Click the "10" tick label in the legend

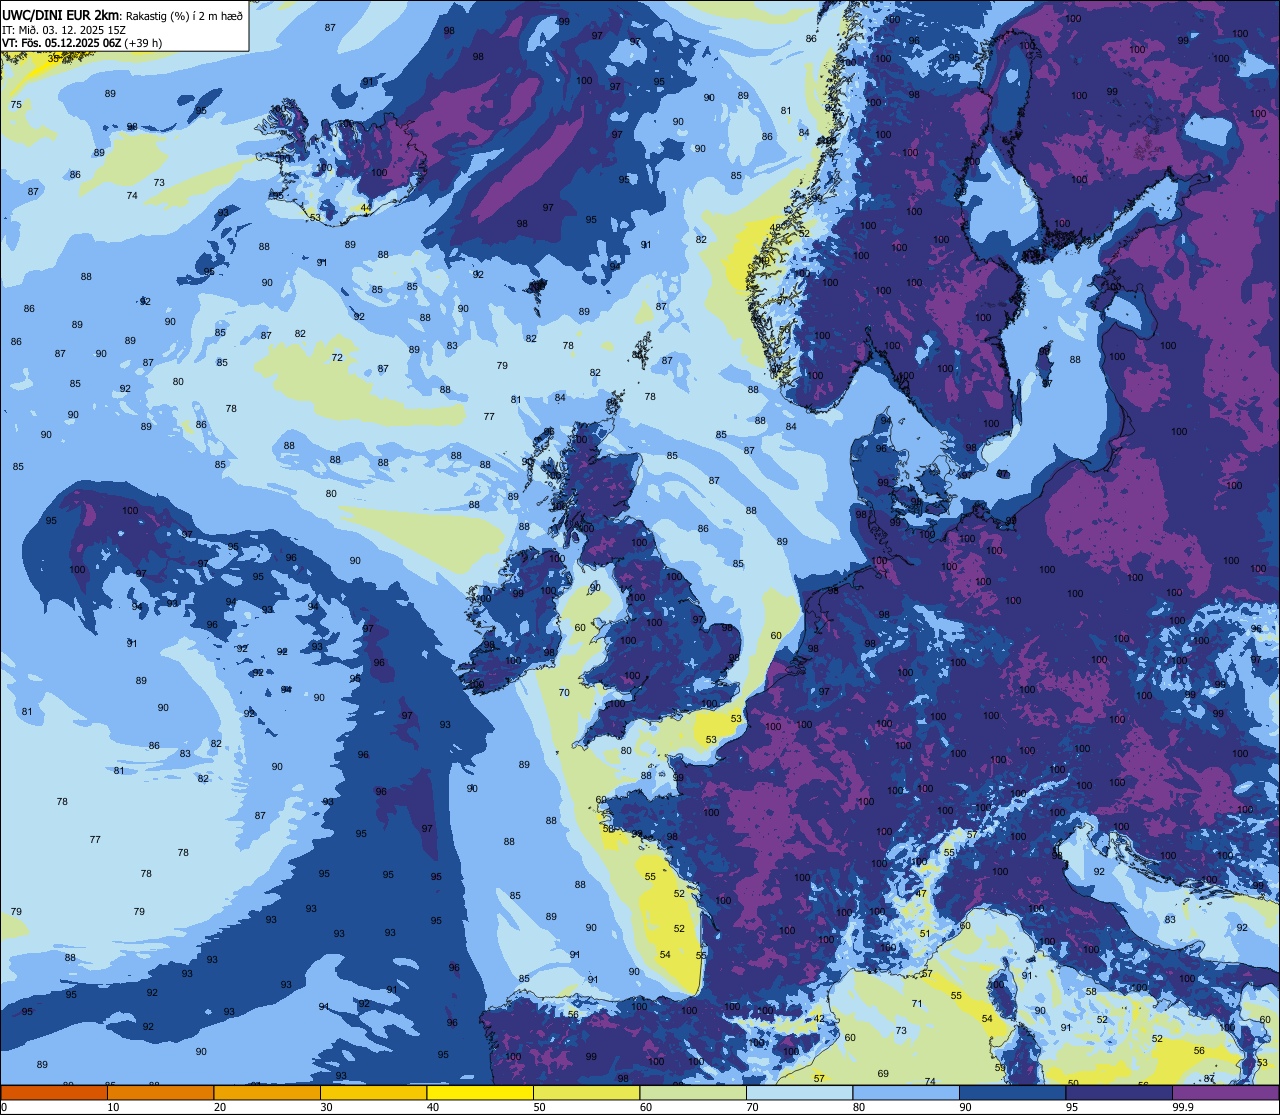point(113,1107)
